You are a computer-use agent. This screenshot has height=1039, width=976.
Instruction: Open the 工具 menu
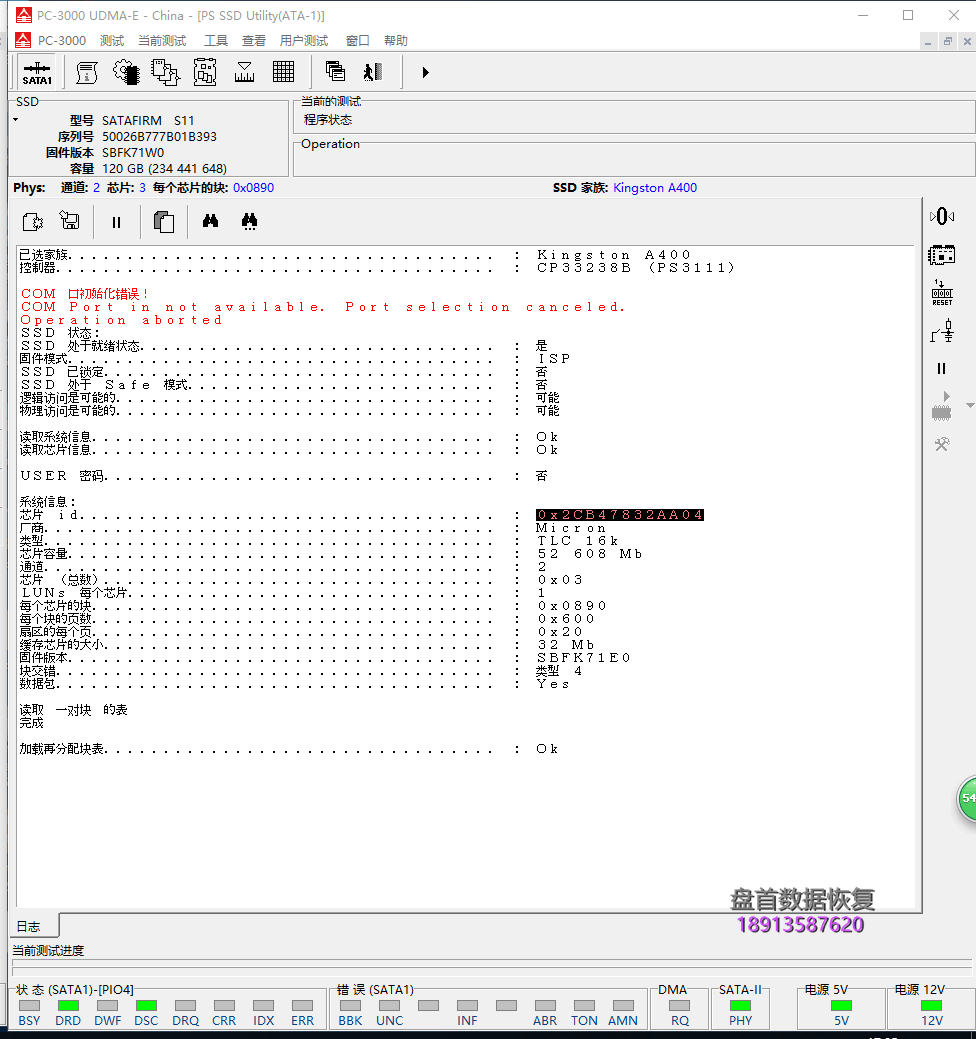[215, 40]
